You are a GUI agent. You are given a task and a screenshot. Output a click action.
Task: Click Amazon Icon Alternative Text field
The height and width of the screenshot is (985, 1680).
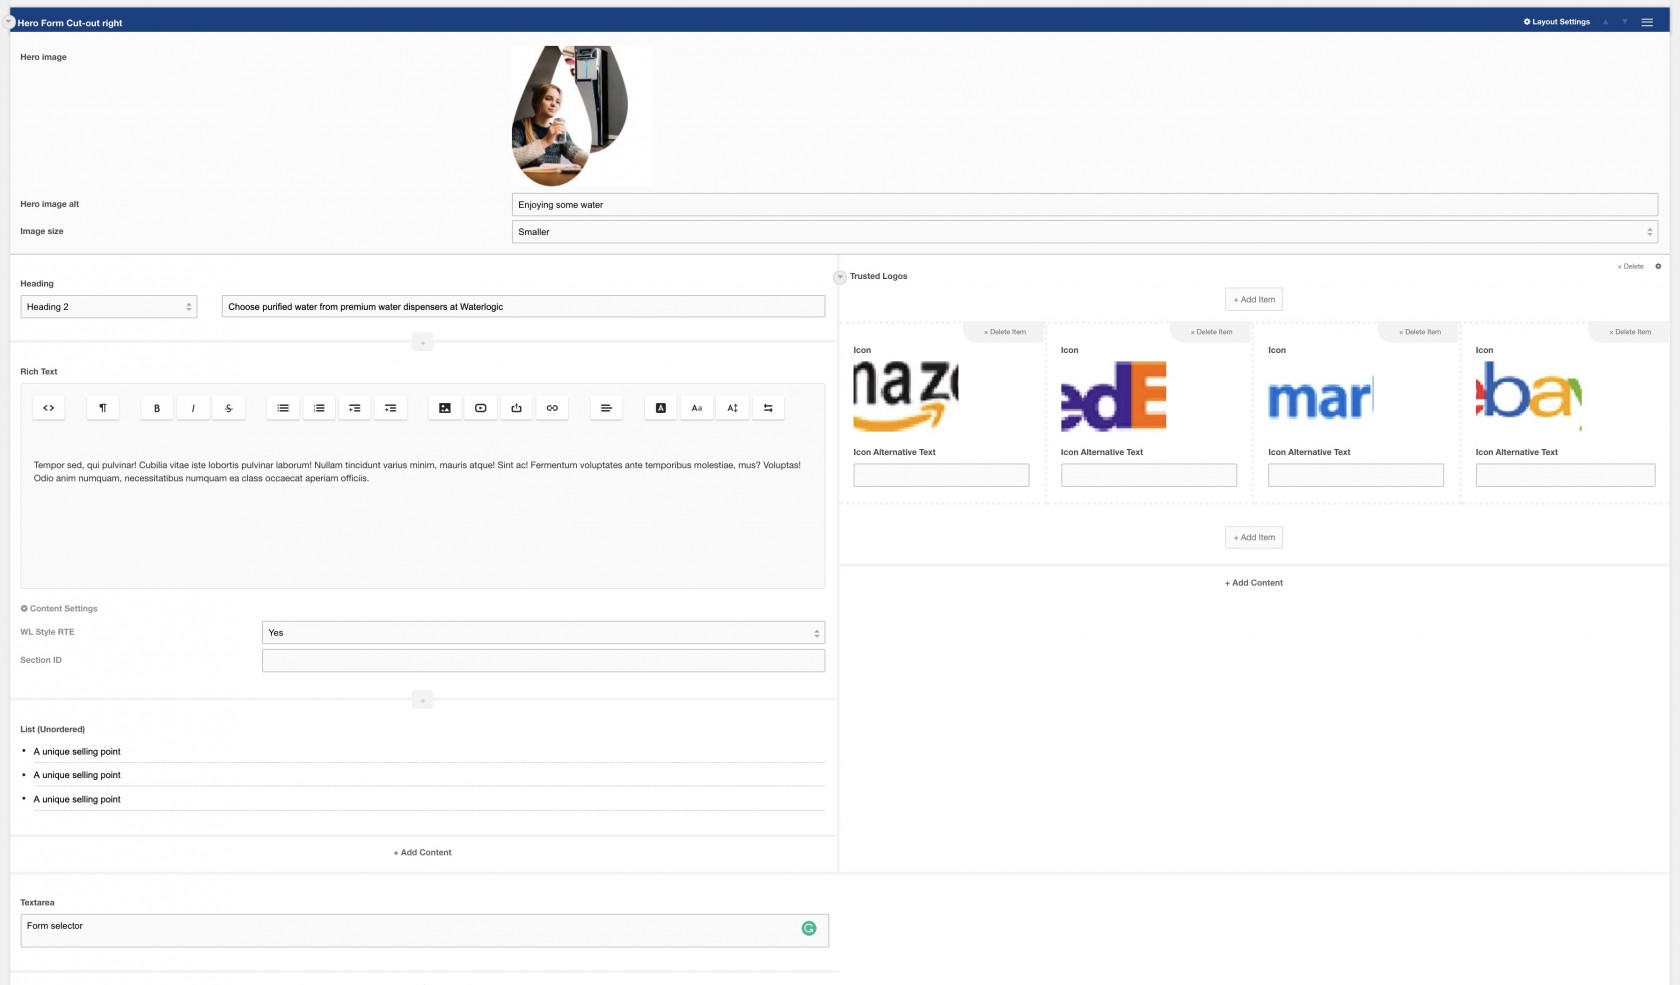tap(941, 475)
